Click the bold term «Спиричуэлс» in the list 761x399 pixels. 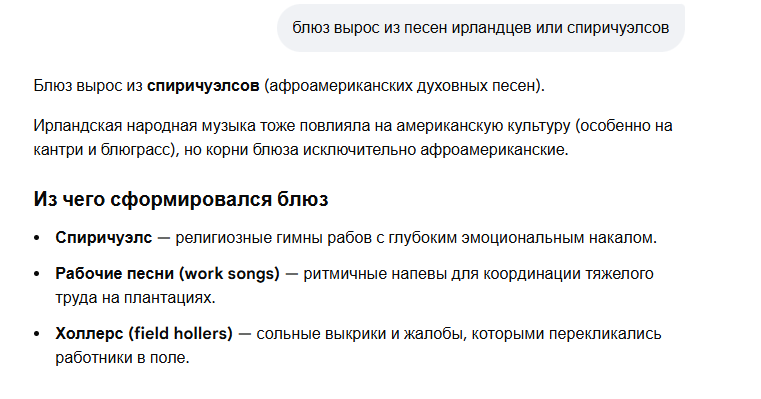pyautogui.click(x=103, y=238)
